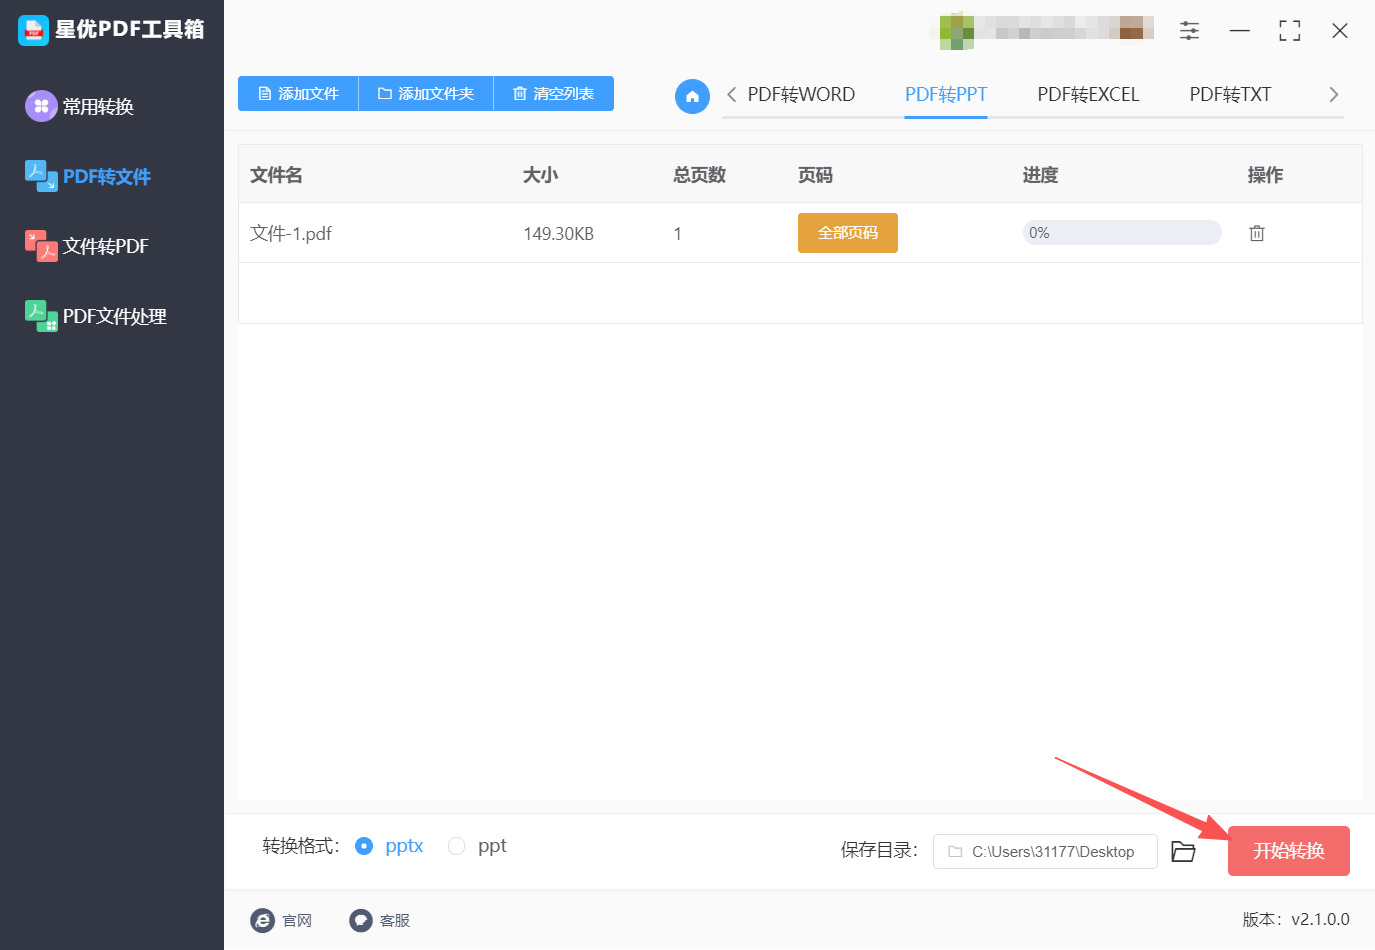Maximize the application window
This screenshot has width=1375, height=950.
click(1290, 31)
